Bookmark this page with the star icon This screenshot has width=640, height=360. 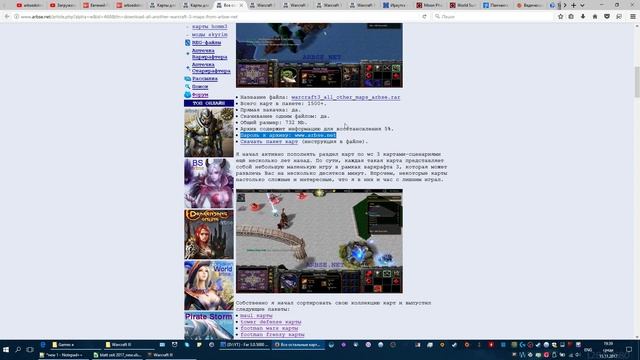(560, 17)
